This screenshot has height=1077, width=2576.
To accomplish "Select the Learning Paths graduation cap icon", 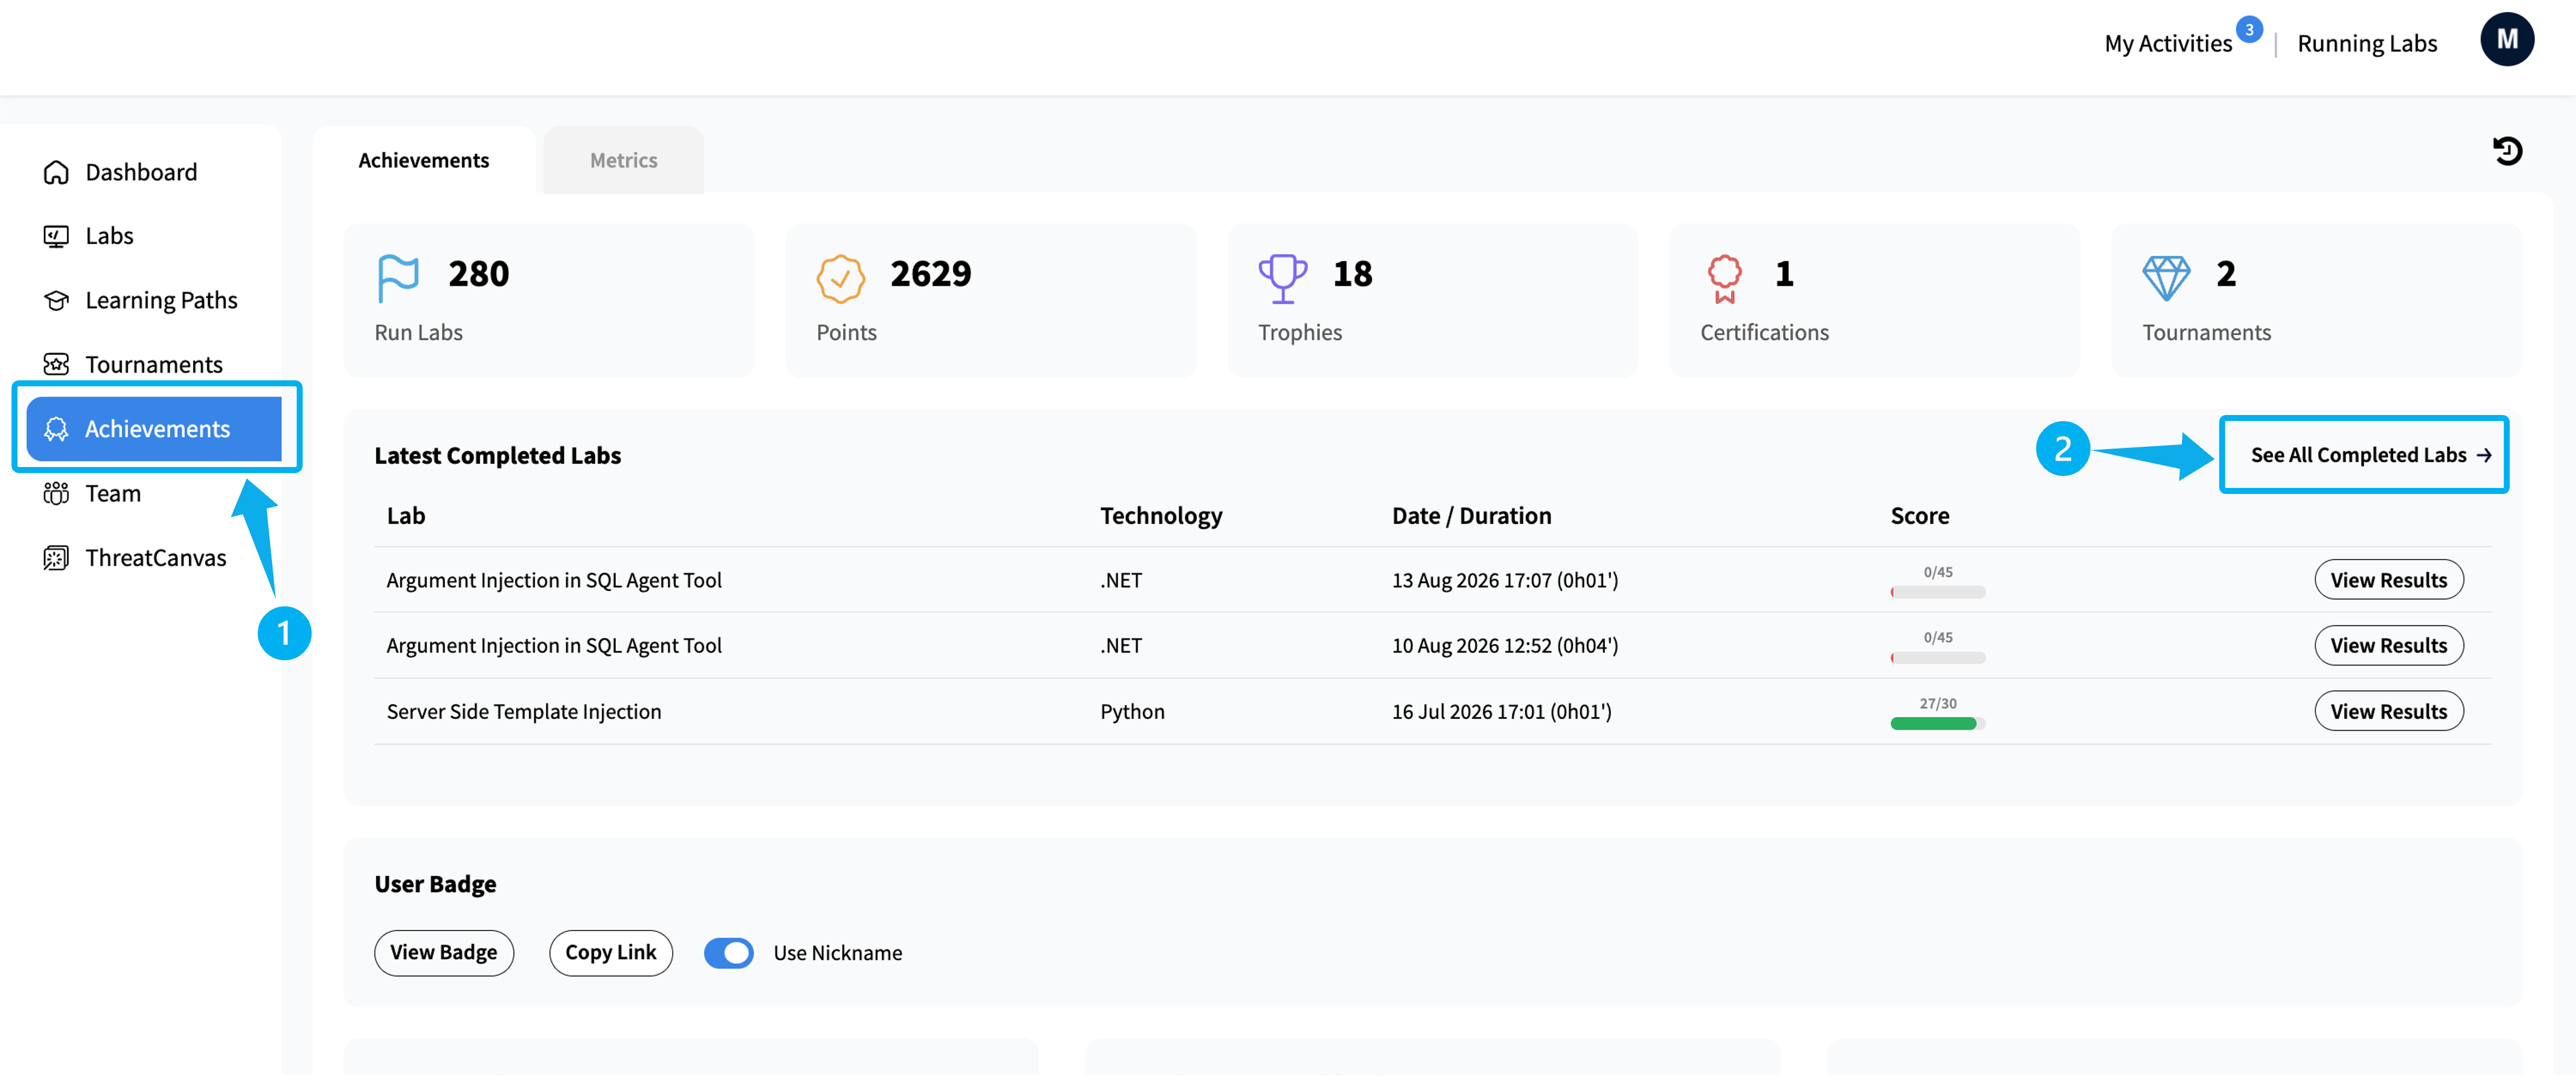I will pos(56,300).
